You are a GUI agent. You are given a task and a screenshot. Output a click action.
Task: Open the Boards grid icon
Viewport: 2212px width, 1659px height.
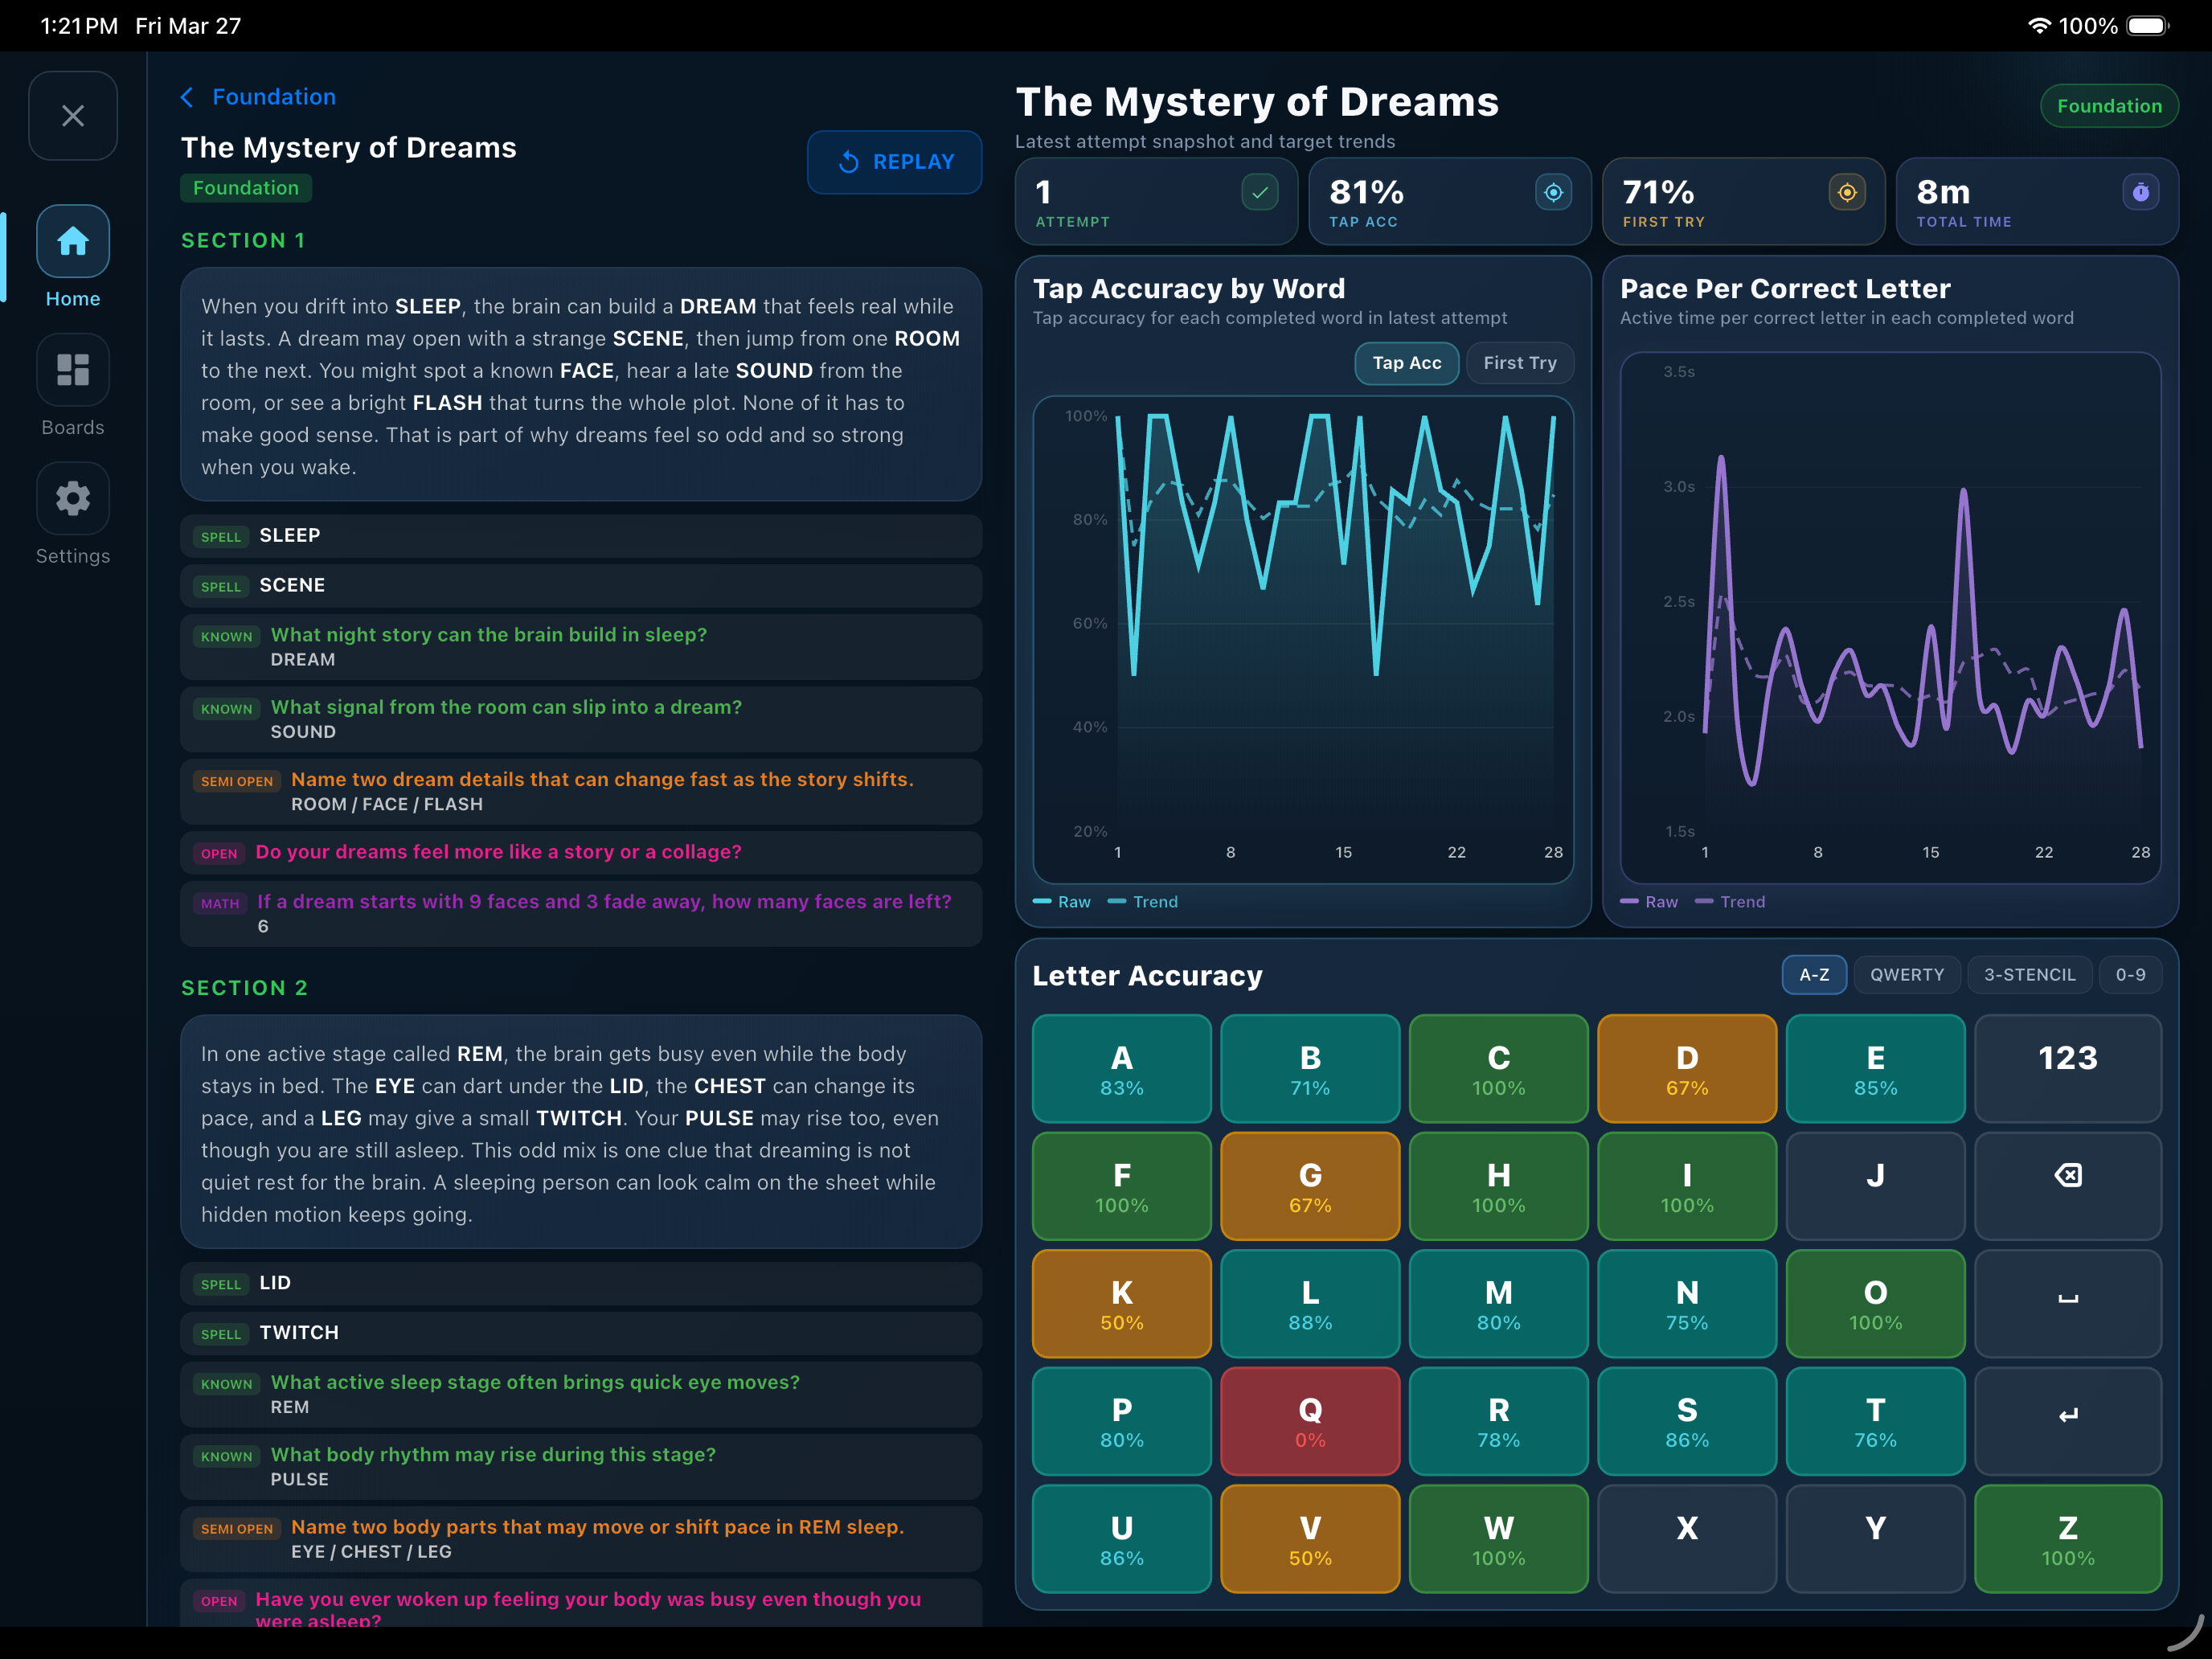point(73,370)
